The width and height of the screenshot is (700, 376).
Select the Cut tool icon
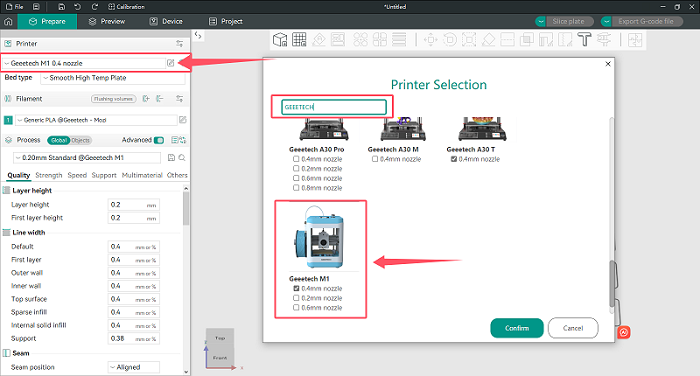[507, 40]
